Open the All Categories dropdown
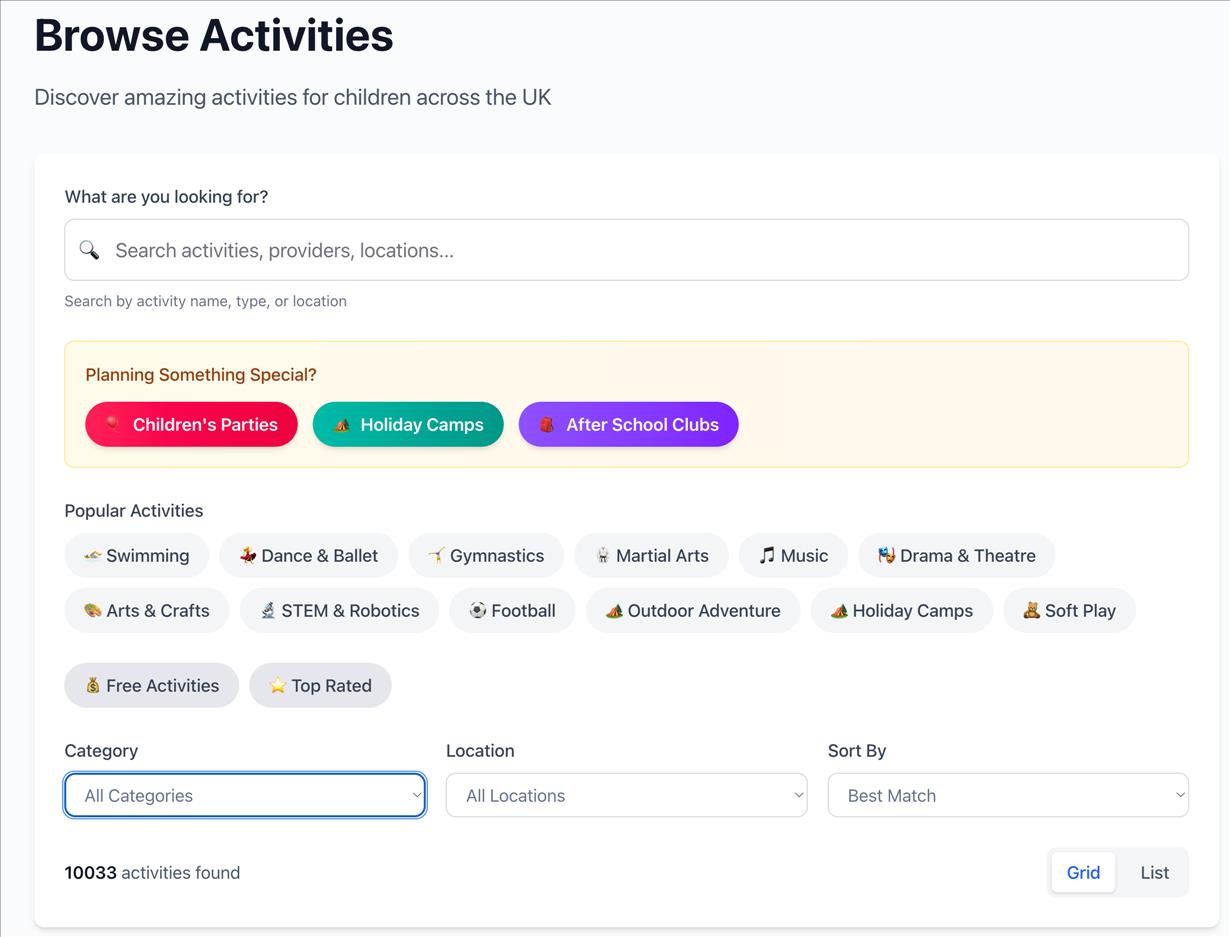The width and height of the screenshot is (1230, 937). 245,795
